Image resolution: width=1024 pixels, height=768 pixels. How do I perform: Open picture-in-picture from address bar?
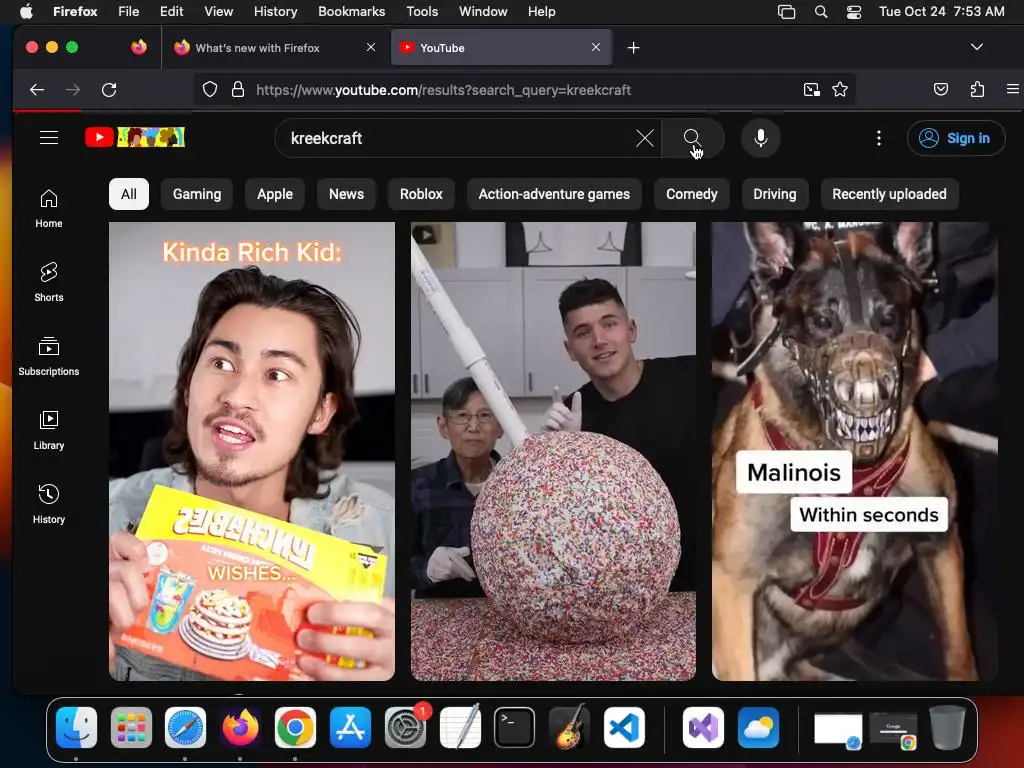811,89
